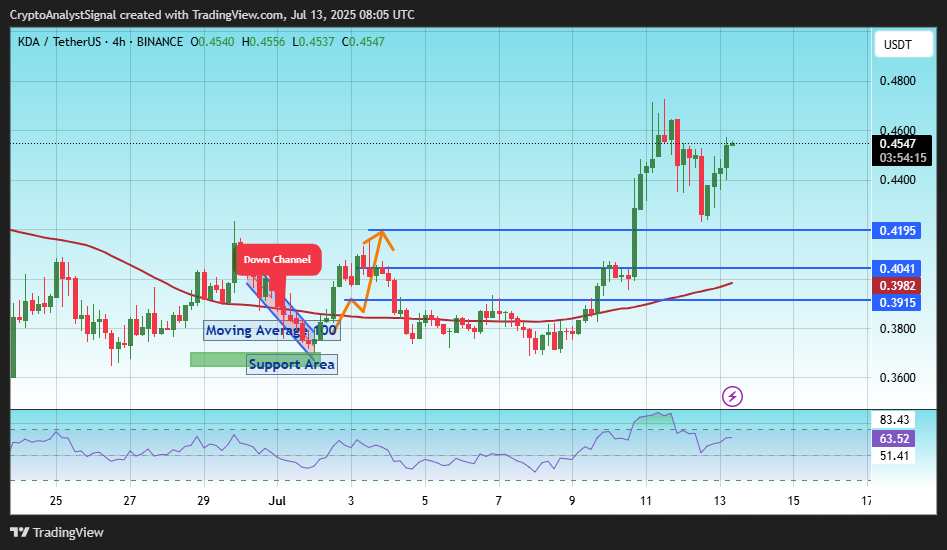Click the 7 date label on time axis
The width and height of the screenshot is (947, 550).
point(499,500)
